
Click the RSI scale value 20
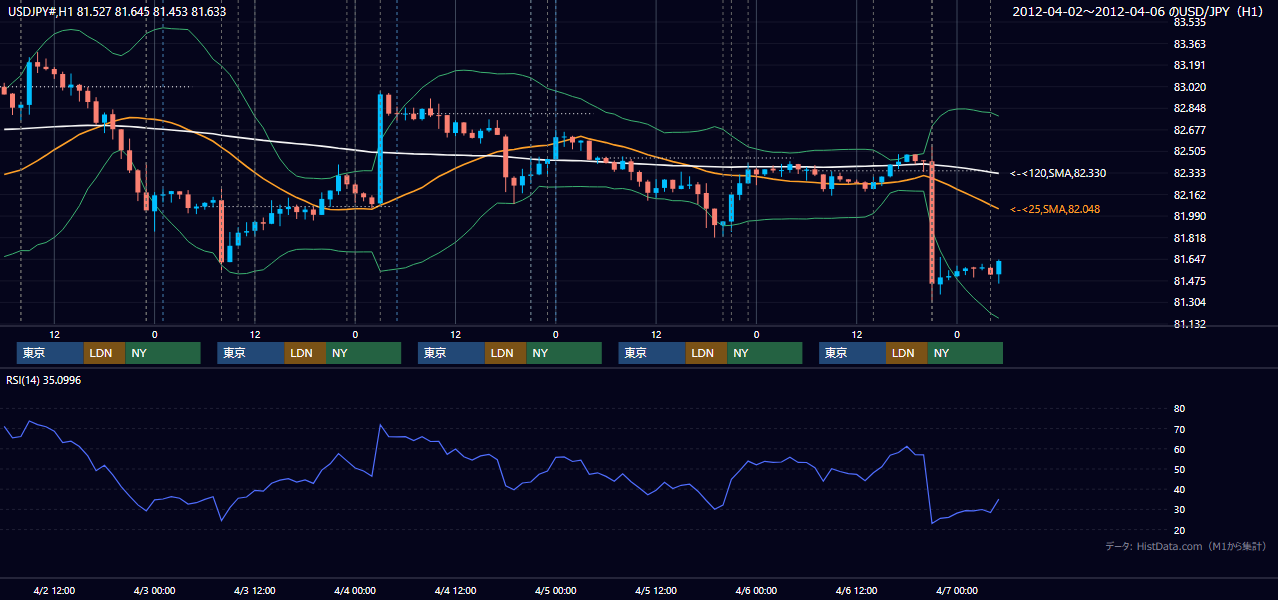click(1179, 530)
